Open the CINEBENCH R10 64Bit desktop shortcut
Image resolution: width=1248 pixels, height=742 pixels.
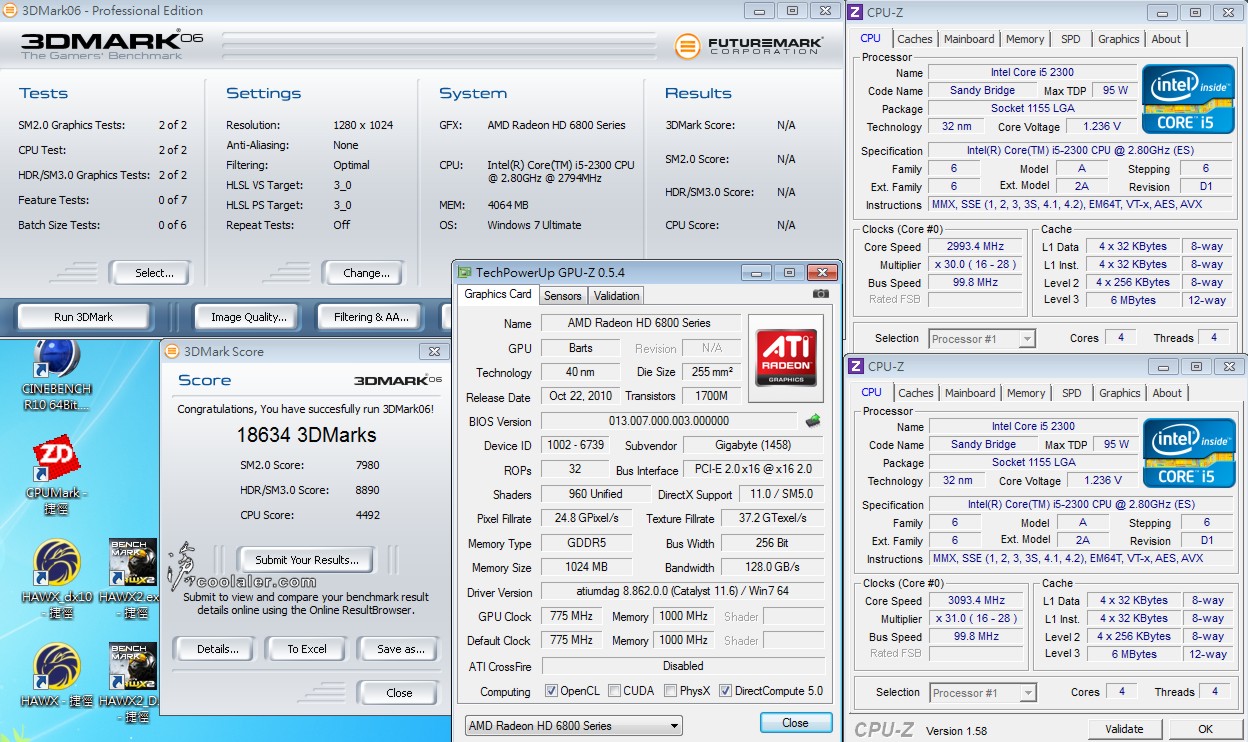point(56,375)
